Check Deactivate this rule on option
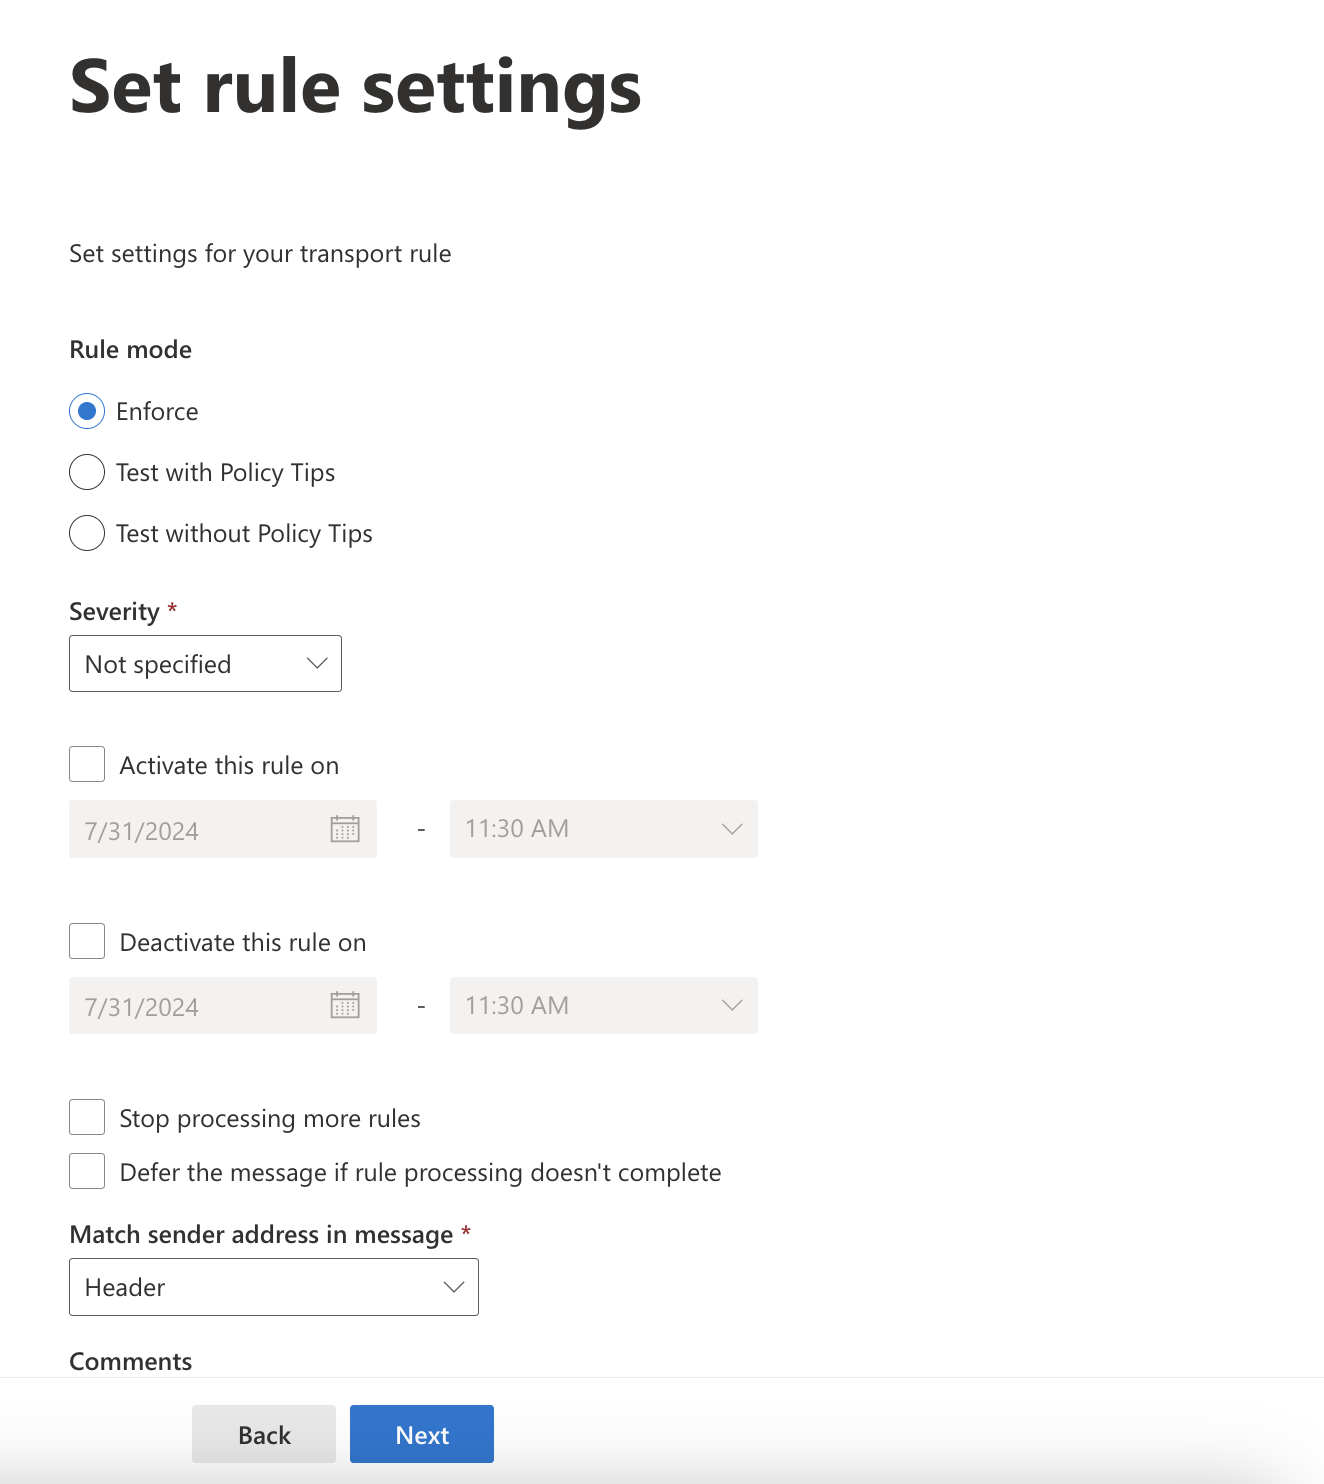Viewport: 1324px width, 1484px height. click(x=87, y=941)
